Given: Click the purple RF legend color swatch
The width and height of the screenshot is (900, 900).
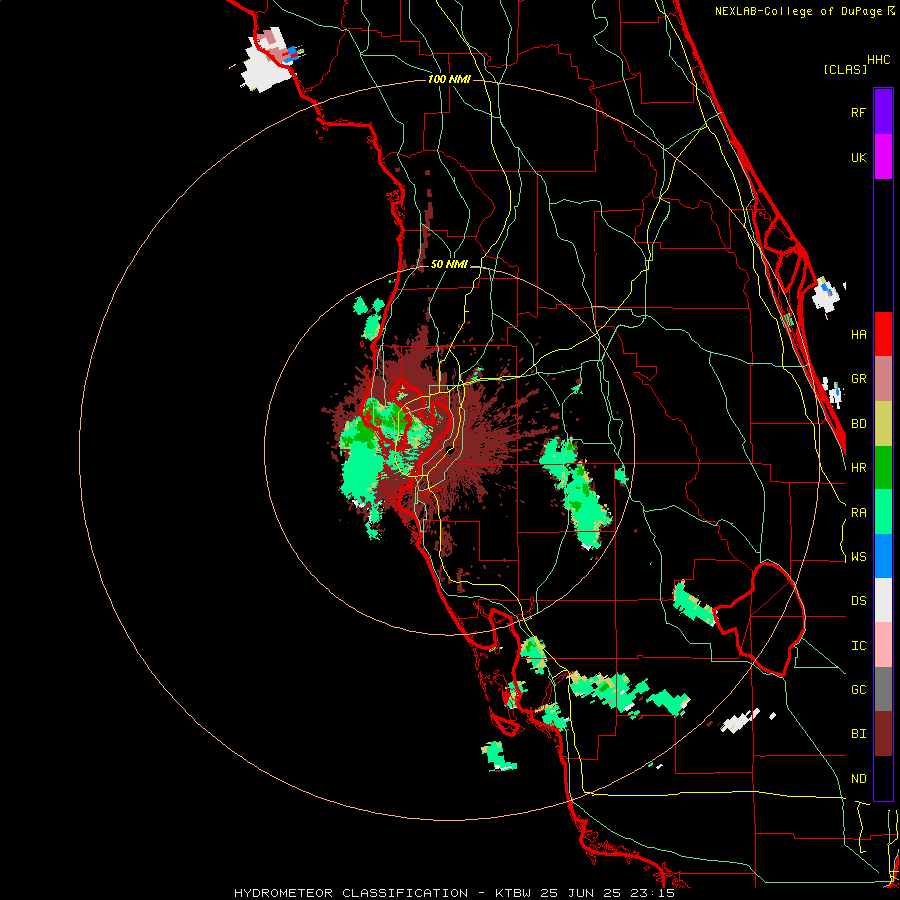Looking at the screenshot, I should [x=883, y=112].
